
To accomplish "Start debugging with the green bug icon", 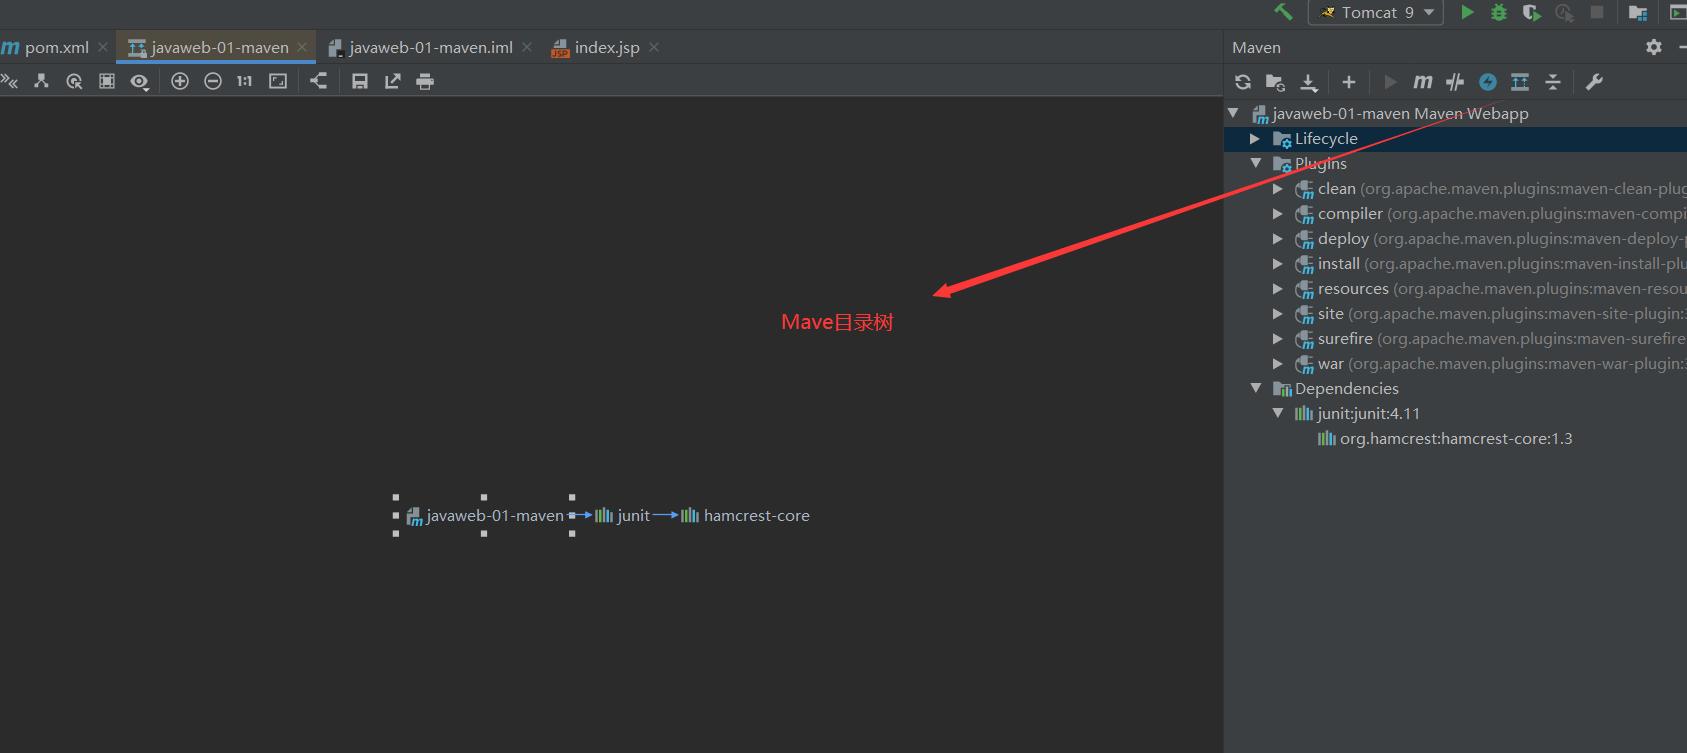I will [x=1499, y=12].
